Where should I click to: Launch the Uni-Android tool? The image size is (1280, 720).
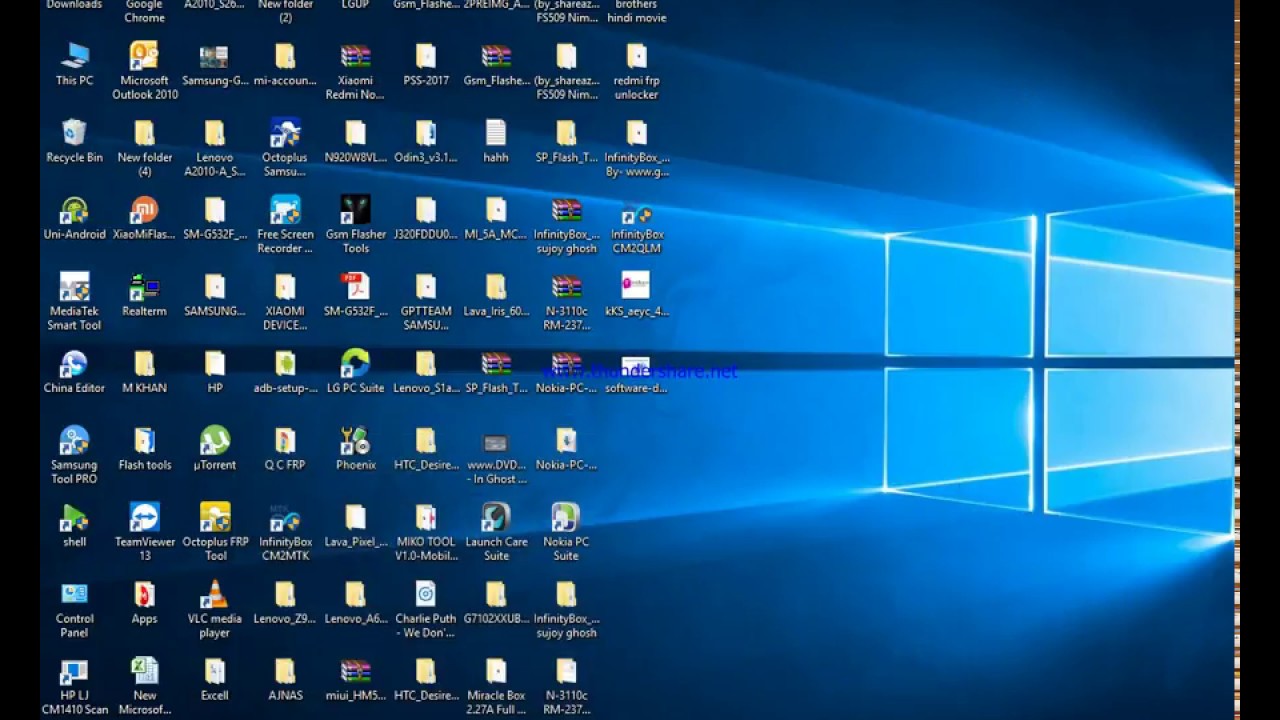pos(74,218)
